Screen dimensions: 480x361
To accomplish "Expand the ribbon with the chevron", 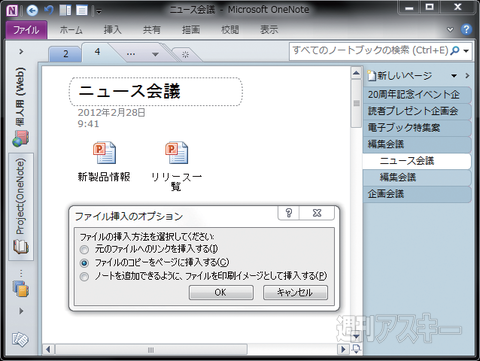I will pos(450,30).
